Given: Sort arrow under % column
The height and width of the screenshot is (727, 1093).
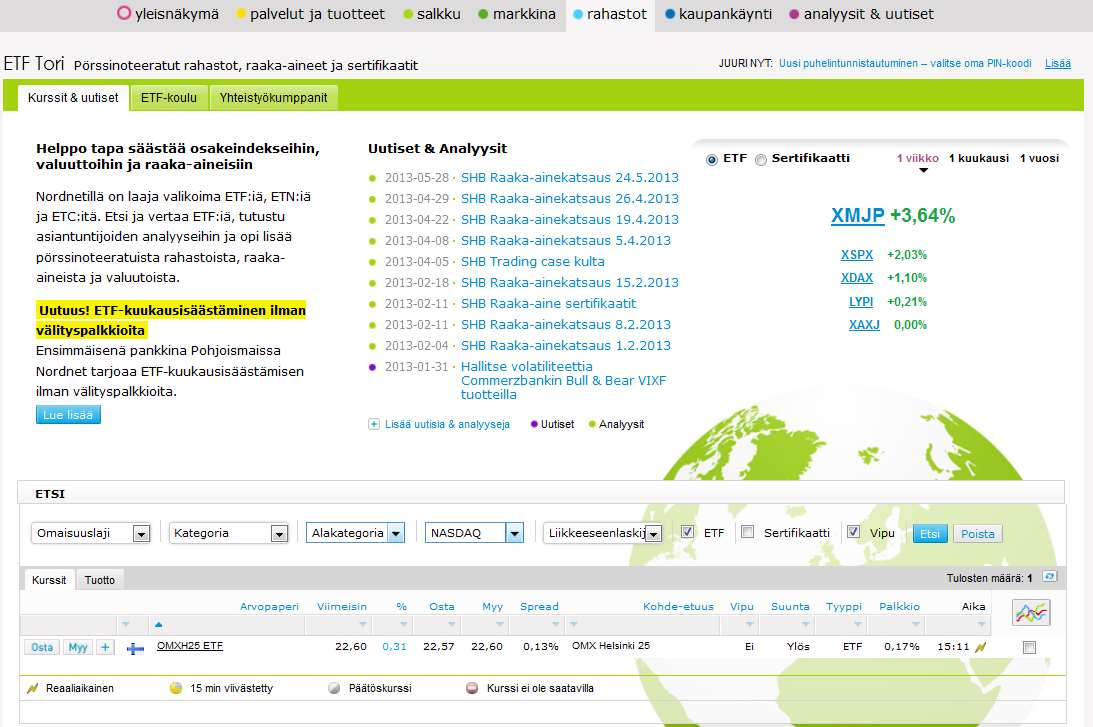Looking at the screenshot, I should [x=404, y=625].
